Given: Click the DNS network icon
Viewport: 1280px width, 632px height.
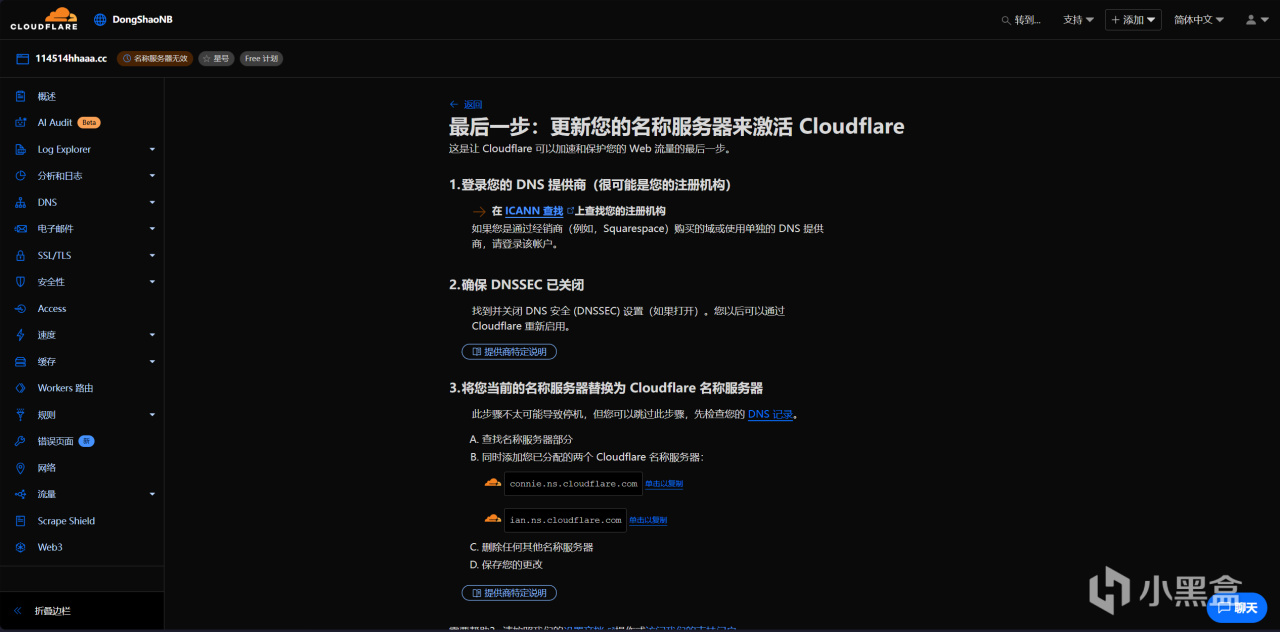Looking at the screenshot, I should pyautogui.click(x=21, y=202).
